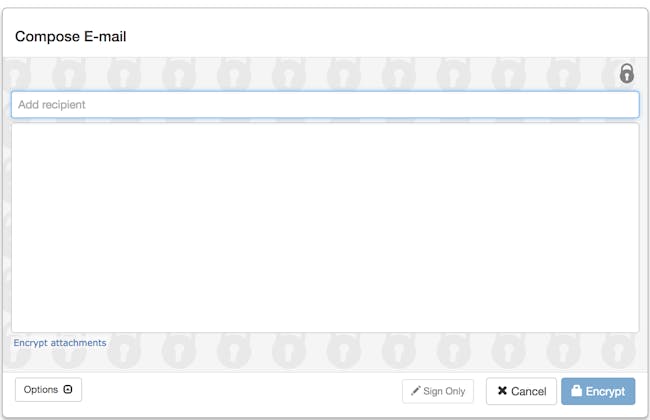
Task: Focus the Add recipient field
Action: [325, 104]
